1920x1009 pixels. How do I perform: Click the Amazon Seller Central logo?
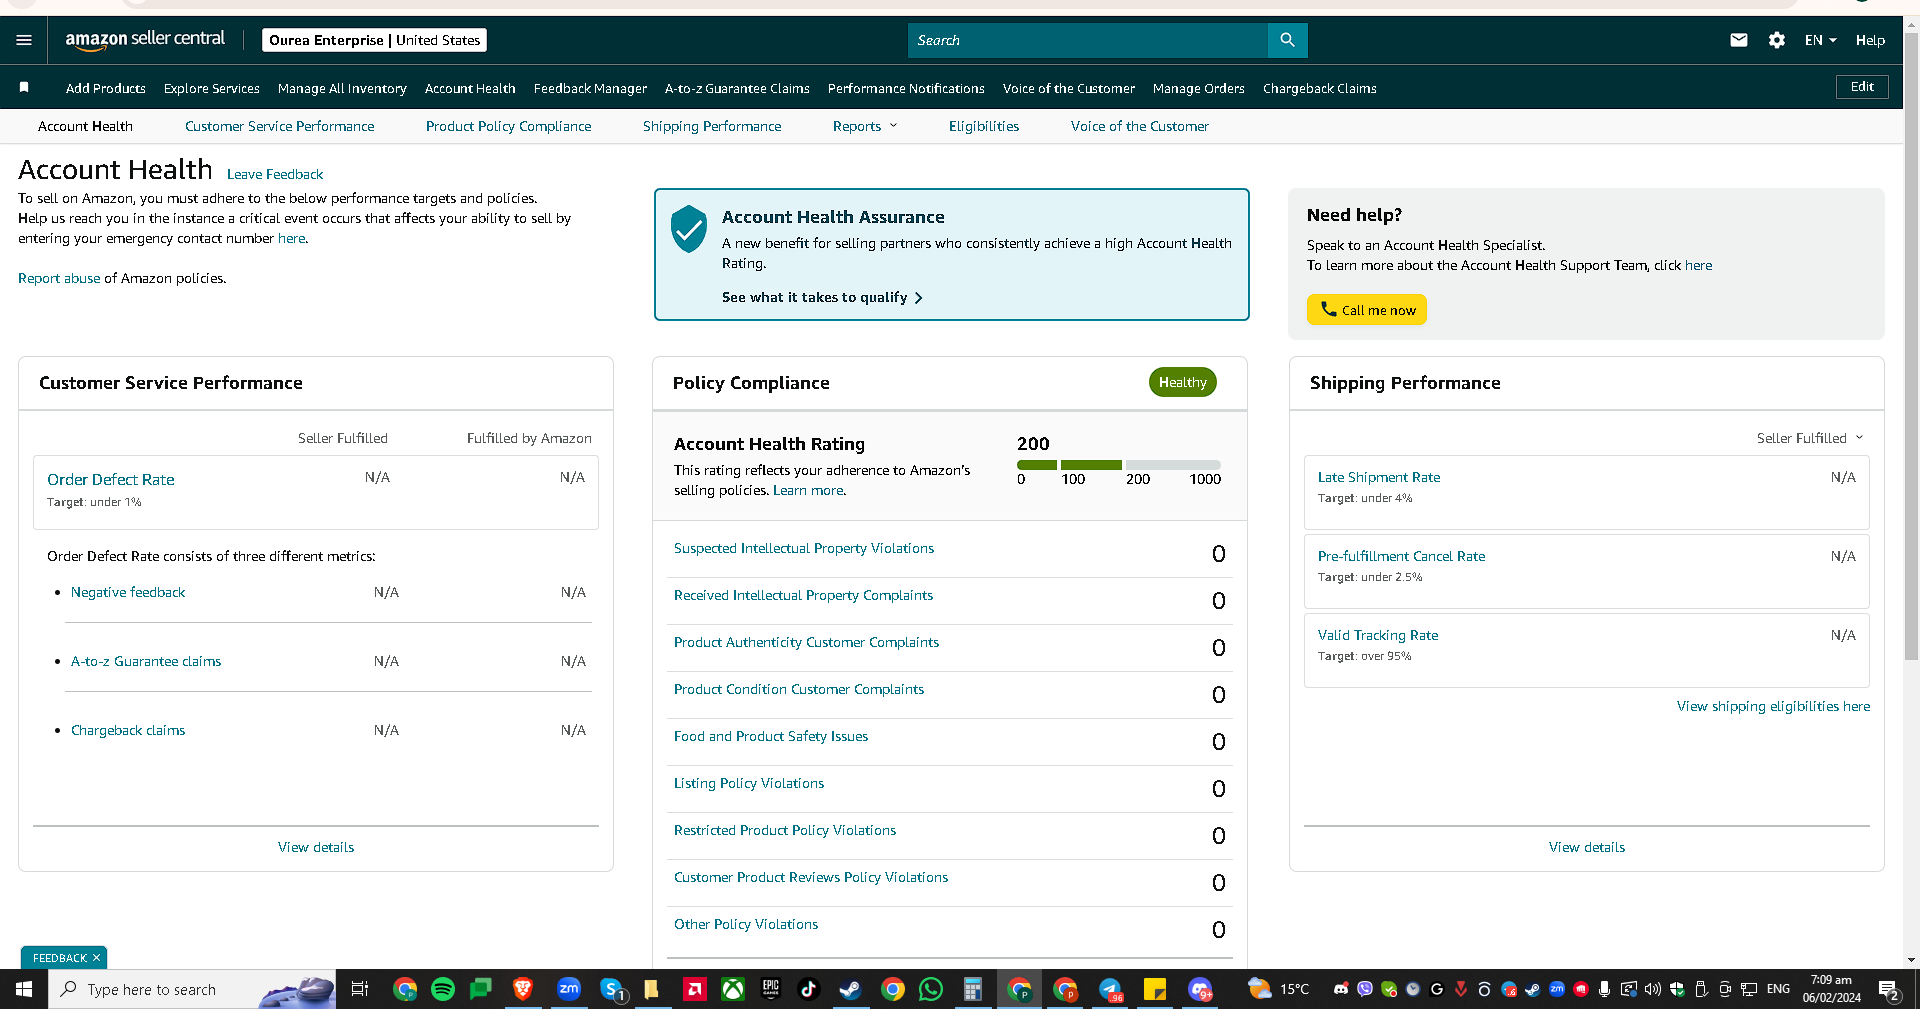pyautogui.click(x=145, y=40)
